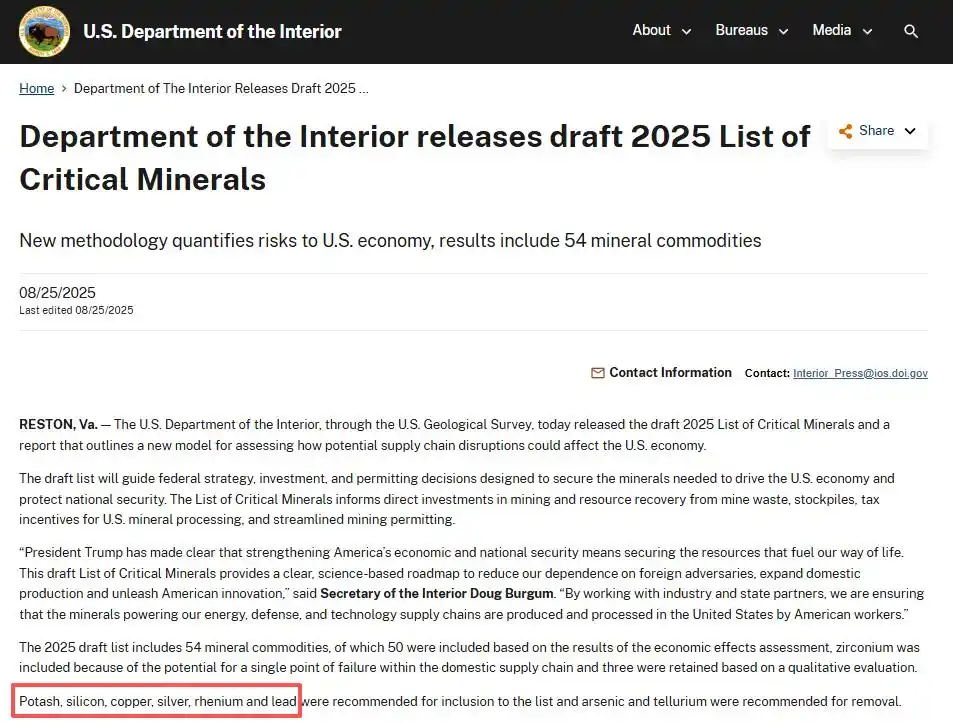Select the Media navigation item
Image resolution: width=953 pixels, height=723 pixels.
coord(831,30)
